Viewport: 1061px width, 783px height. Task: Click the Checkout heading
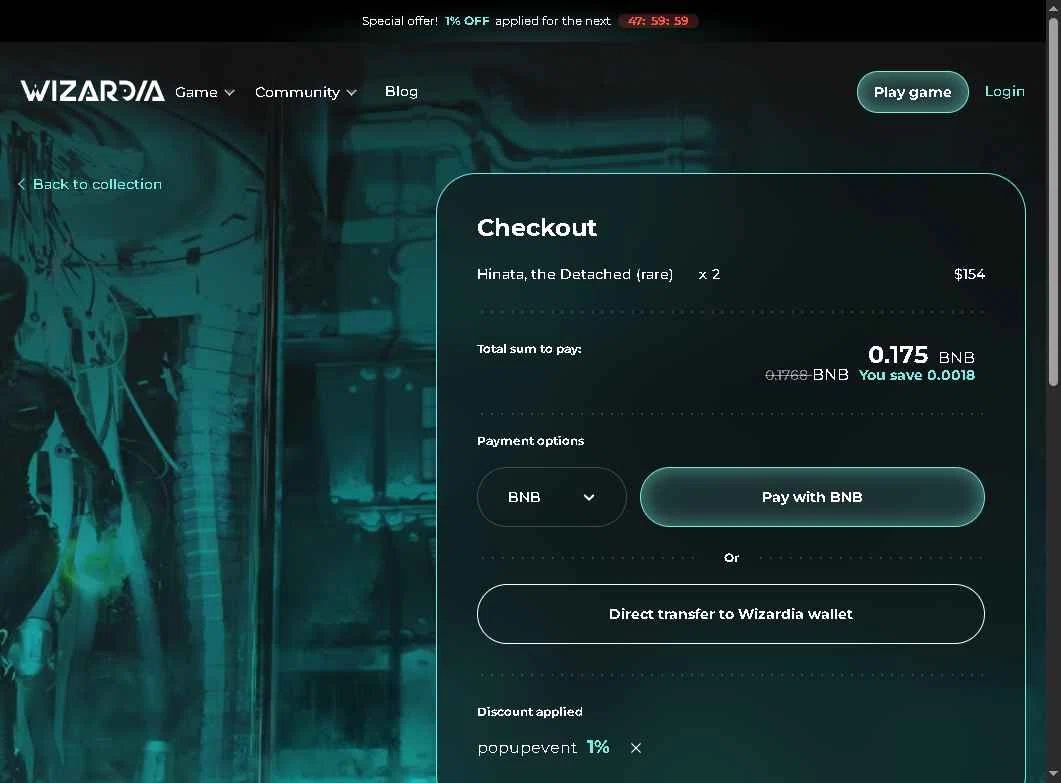pyautogui.click(x=537, y=227)
